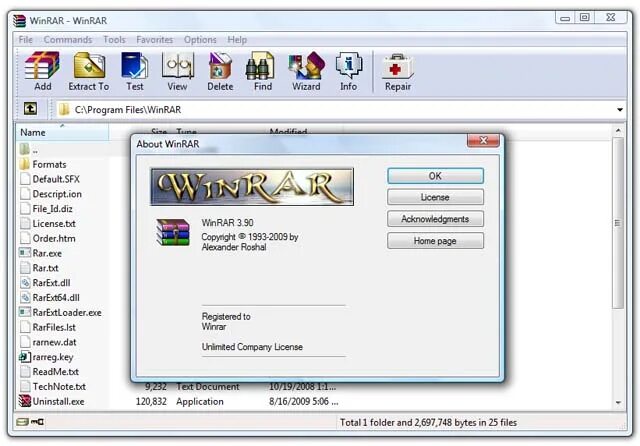The image size is (640, 446).
Task: Click the Home page button
Action: coord(435,241)
